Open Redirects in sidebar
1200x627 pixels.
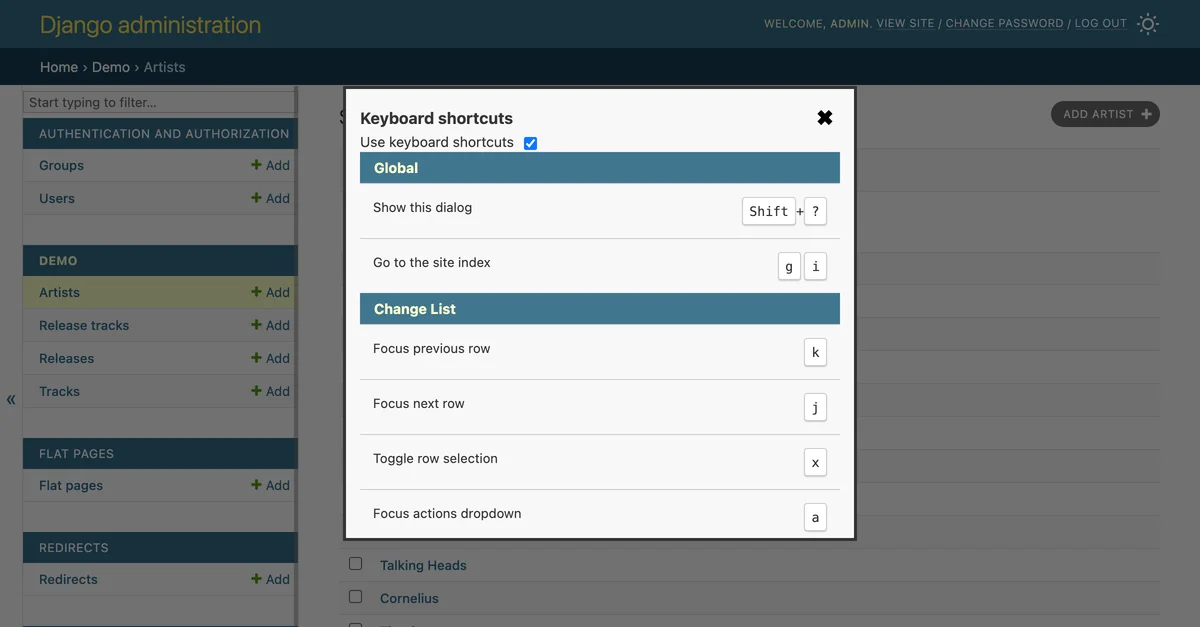coord(68,579)
